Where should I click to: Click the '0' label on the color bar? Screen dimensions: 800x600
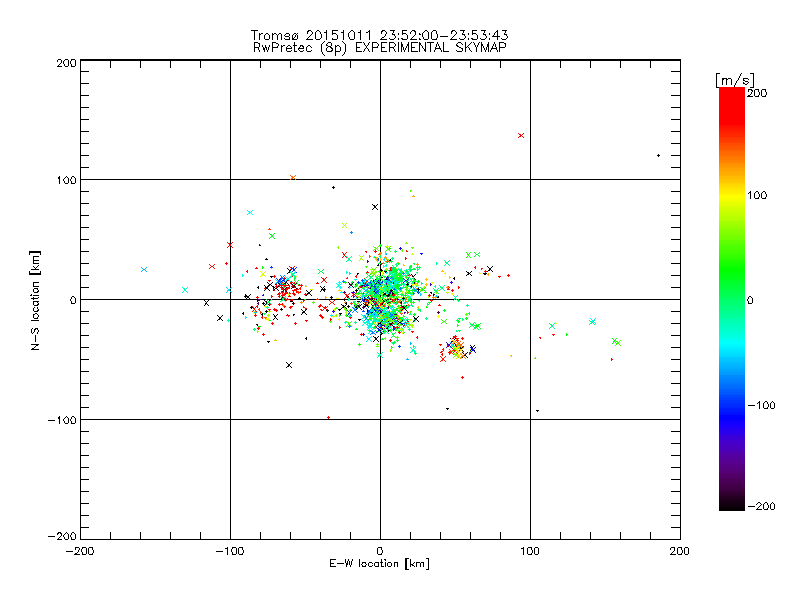pos(750,301)
